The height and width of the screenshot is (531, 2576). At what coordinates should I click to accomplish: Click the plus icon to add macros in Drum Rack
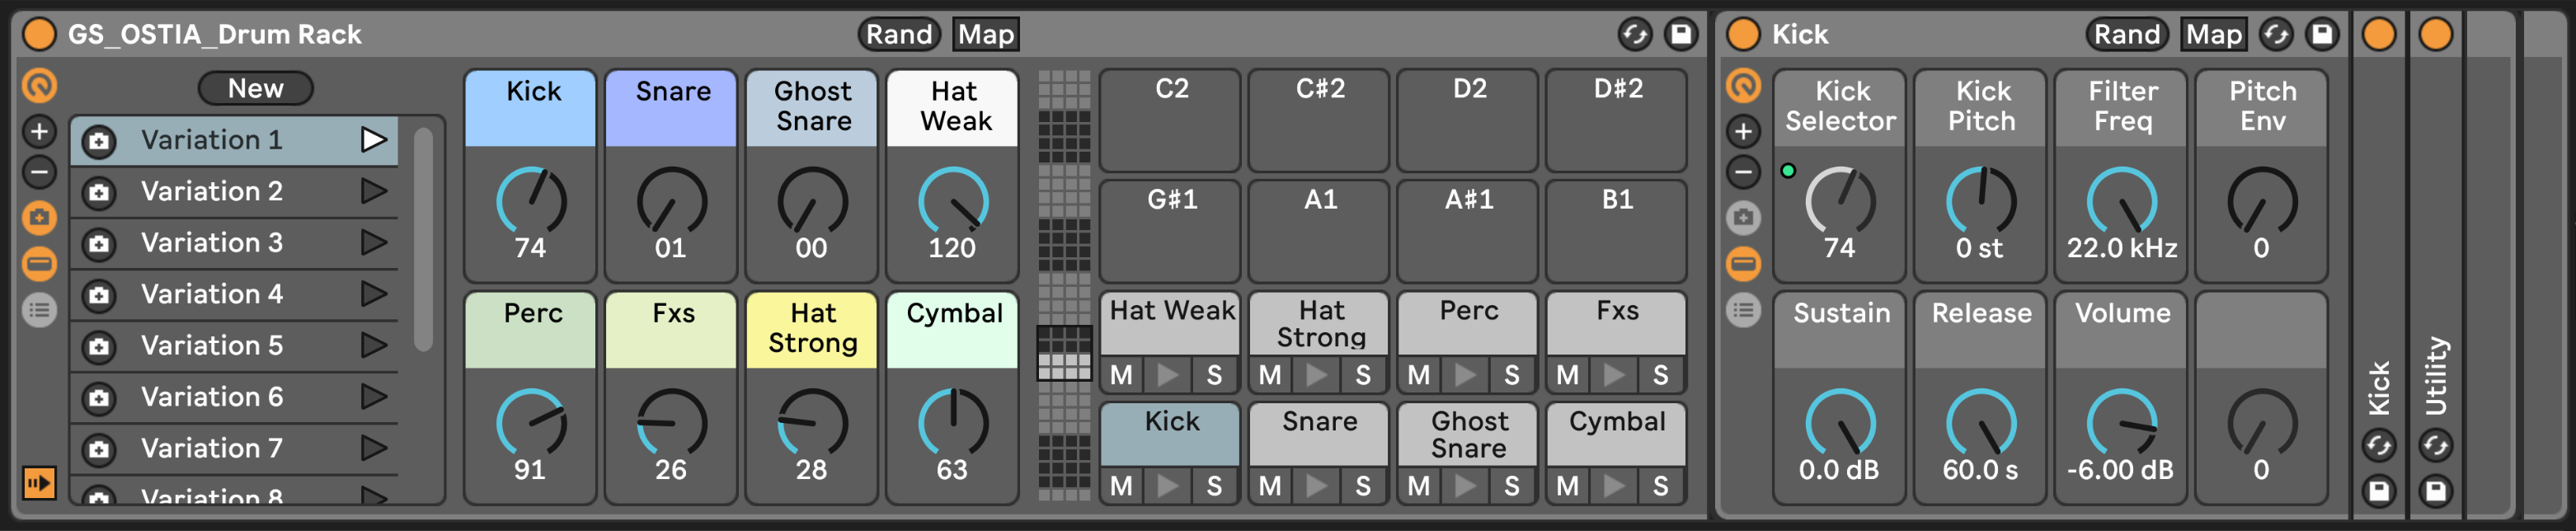[40, 131]
